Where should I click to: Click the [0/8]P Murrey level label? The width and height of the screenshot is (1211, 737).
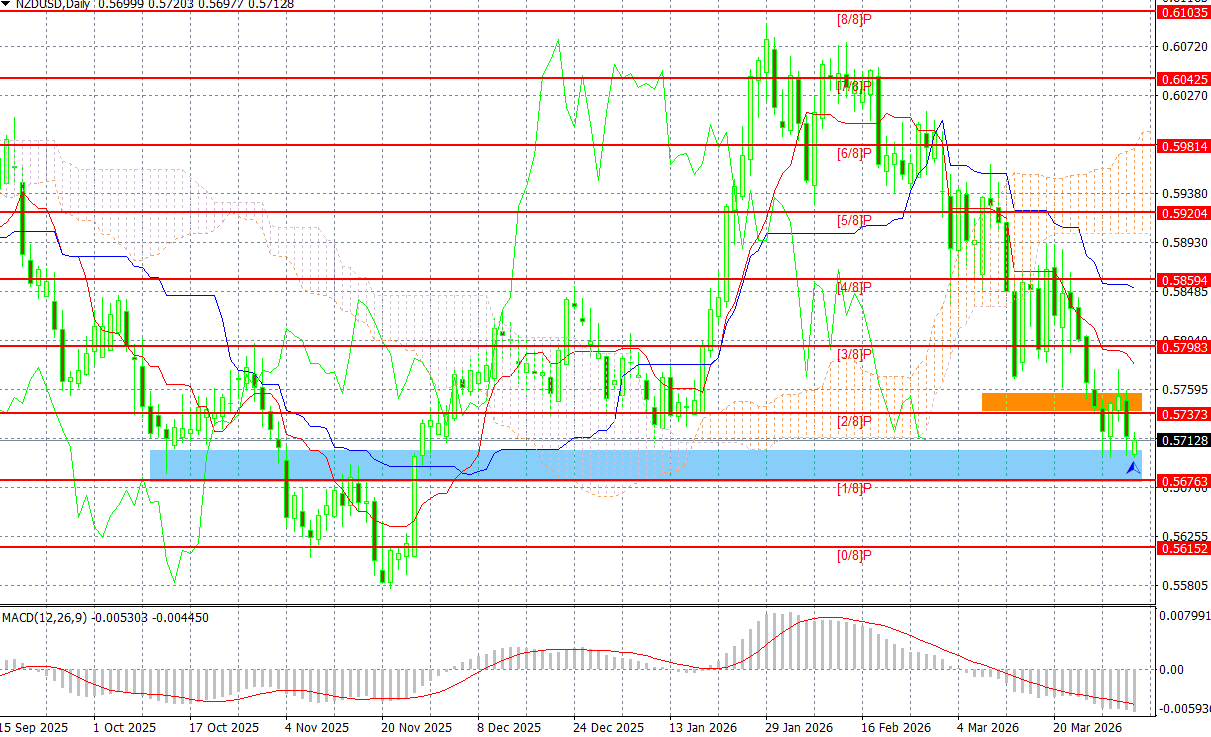point(855,556)
